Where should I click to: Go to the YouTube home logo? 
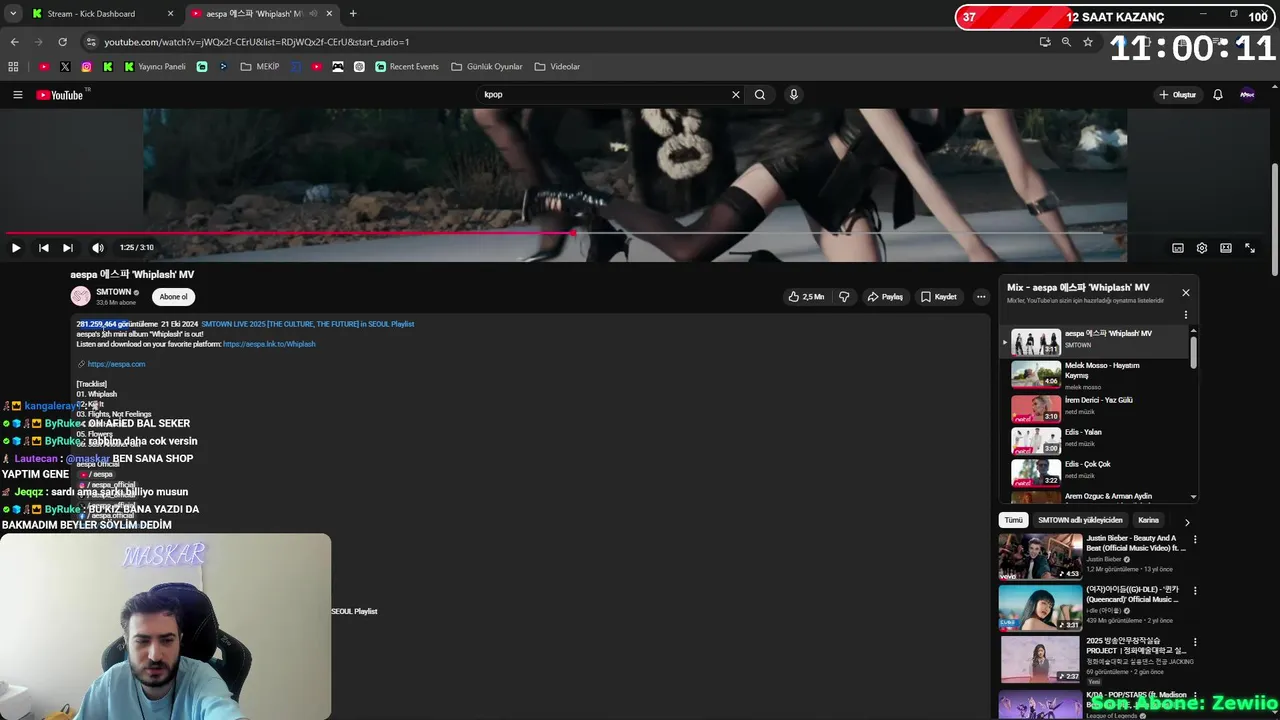[60, 95]
